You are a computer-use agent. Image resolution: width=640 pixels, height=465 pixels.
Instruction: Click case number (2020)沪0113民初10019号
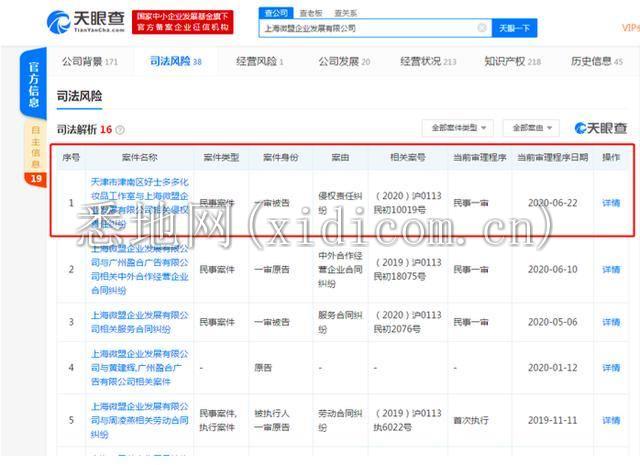[408, 203]
